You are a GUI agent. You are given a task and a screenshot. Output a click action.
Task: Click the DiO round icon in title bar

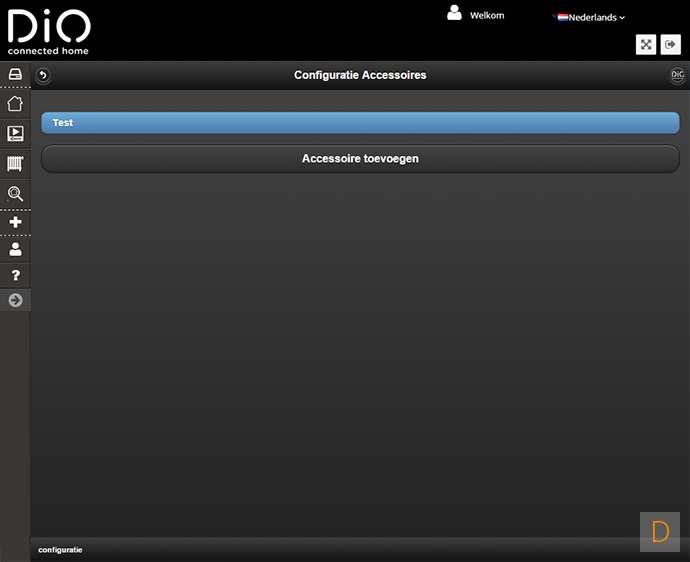(677, 75)
